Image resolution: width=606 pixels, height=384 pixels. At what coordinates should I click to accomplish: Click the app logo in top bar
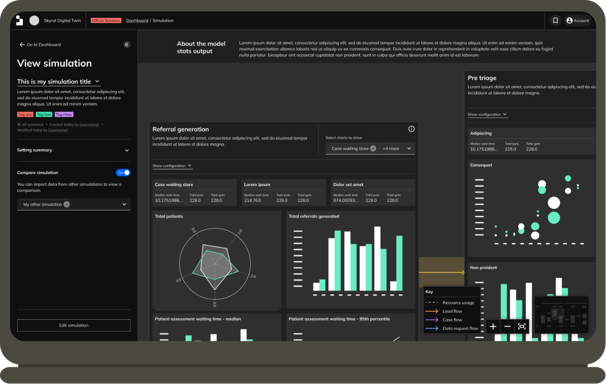click(19, 20)
